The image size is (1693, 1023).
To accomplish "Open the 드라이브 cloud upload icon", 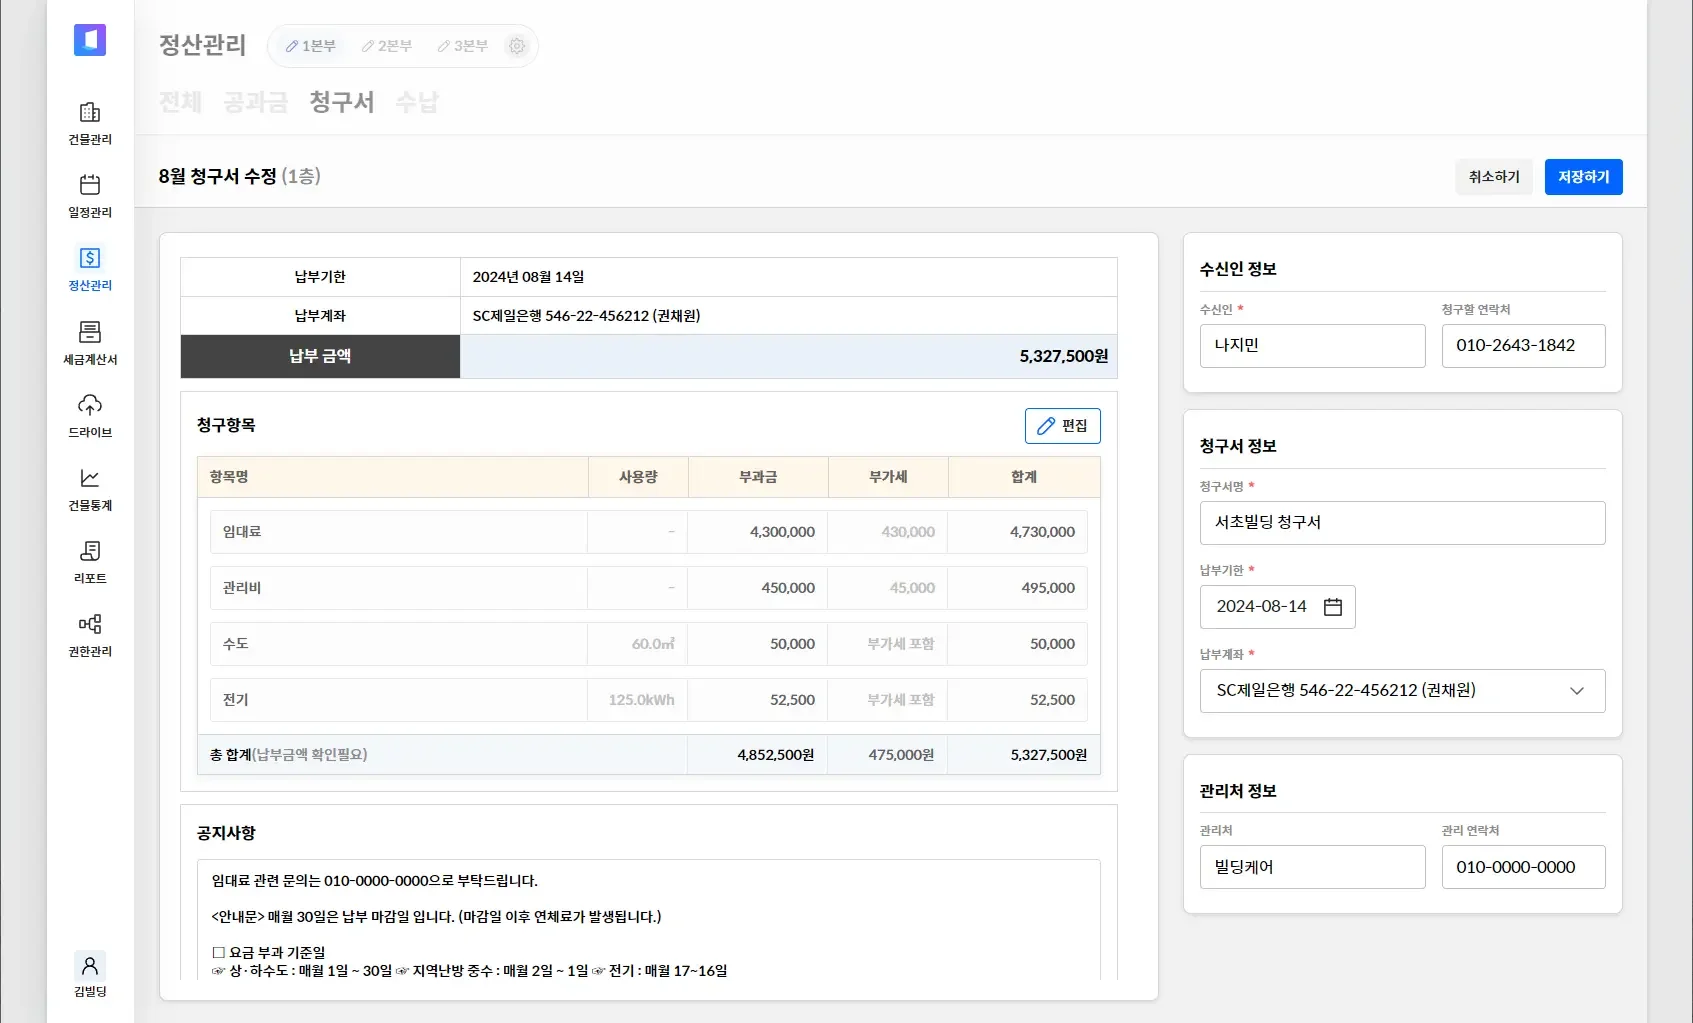I will coord(90,406).
